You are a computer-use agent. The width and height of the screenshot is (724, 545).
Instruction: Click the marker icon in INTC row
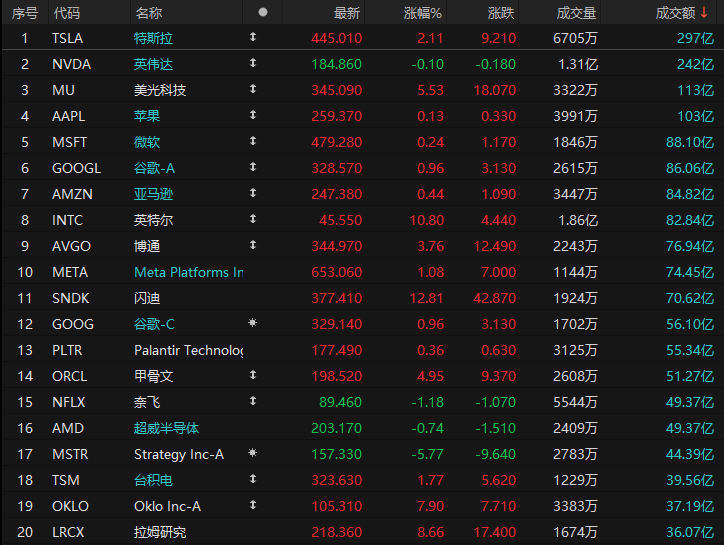click(x=253, y=219)
